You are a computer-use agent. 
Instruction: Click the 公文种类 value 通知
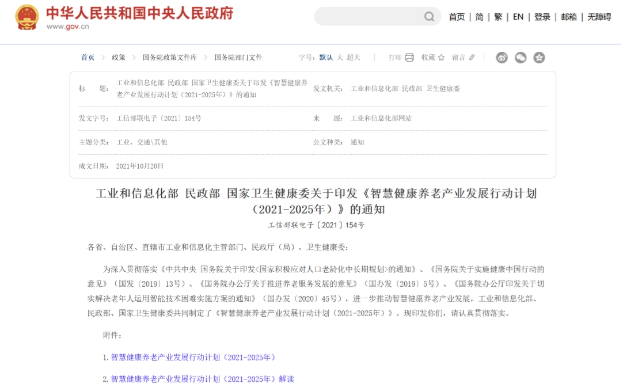point(357,142)
